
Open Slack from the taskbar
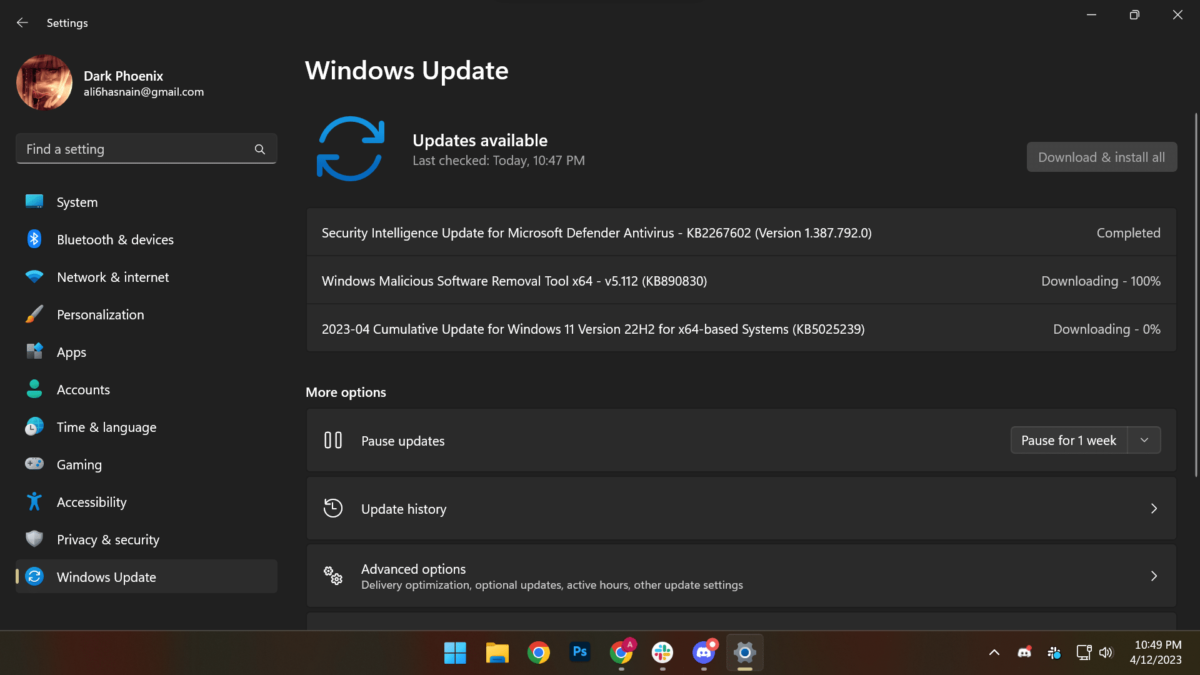point(662,653)
